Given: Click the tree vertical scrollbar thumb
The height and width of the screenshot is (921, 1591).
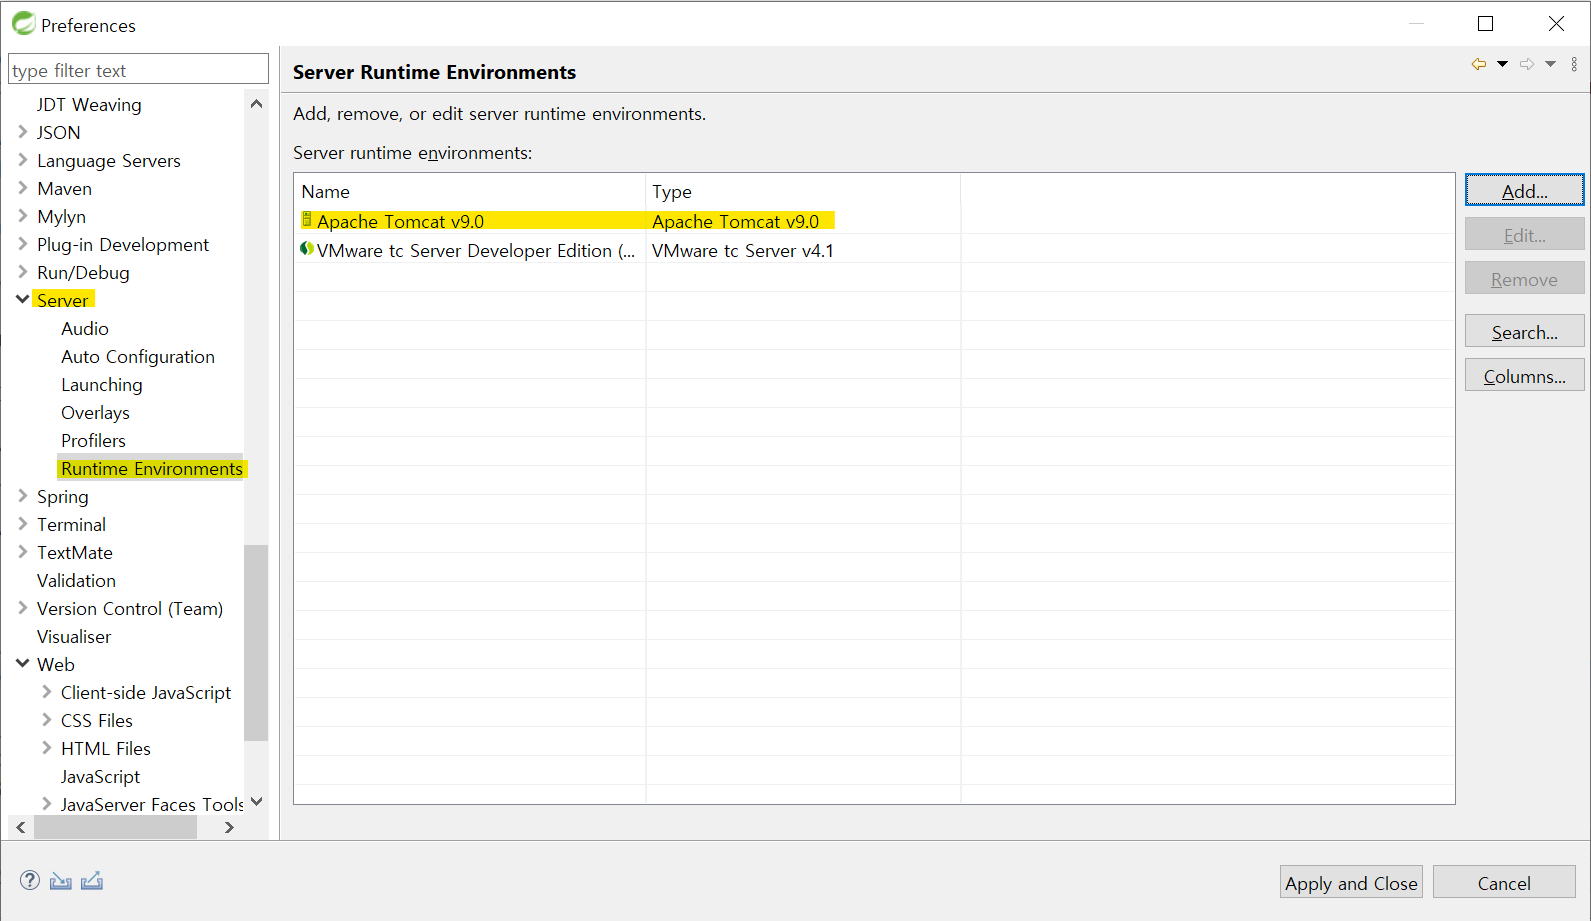Looking at the screenshot, I should (256, 642).
